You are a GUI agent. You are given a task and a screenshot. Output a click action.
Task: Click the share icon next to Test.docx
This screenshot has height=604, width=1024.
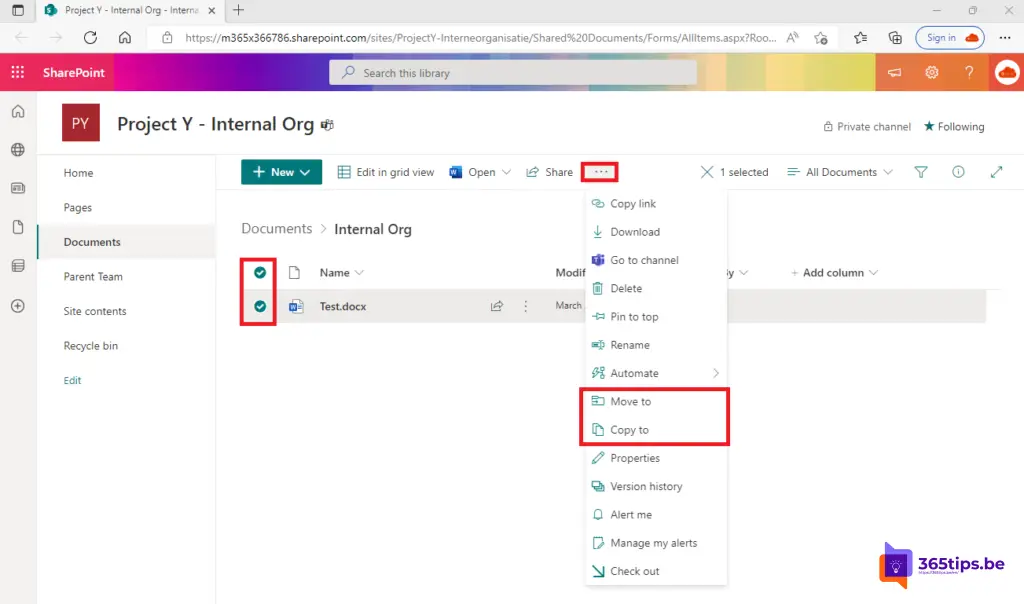click(497, 306)
